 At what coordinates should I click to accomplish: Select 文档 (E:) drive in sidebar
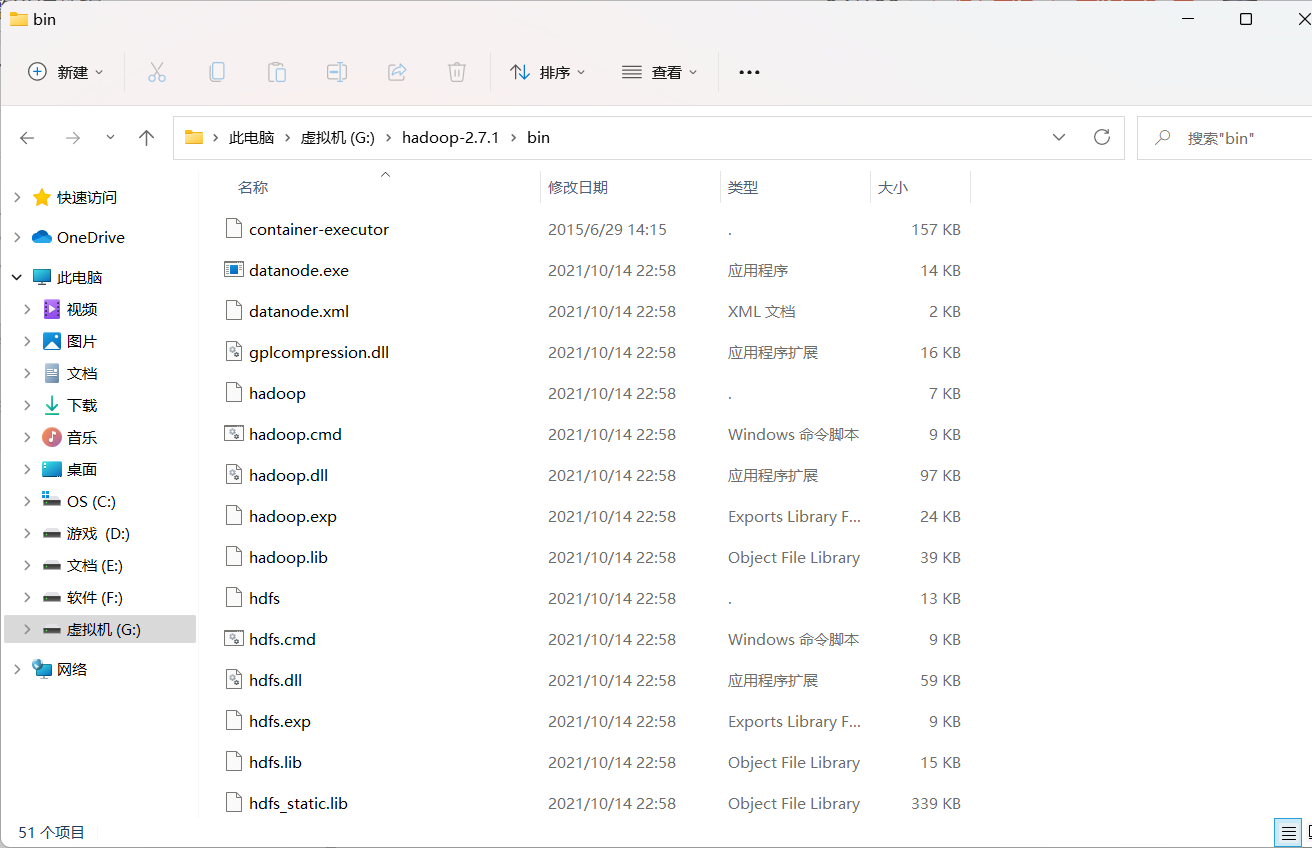click(x=95, y=565)
